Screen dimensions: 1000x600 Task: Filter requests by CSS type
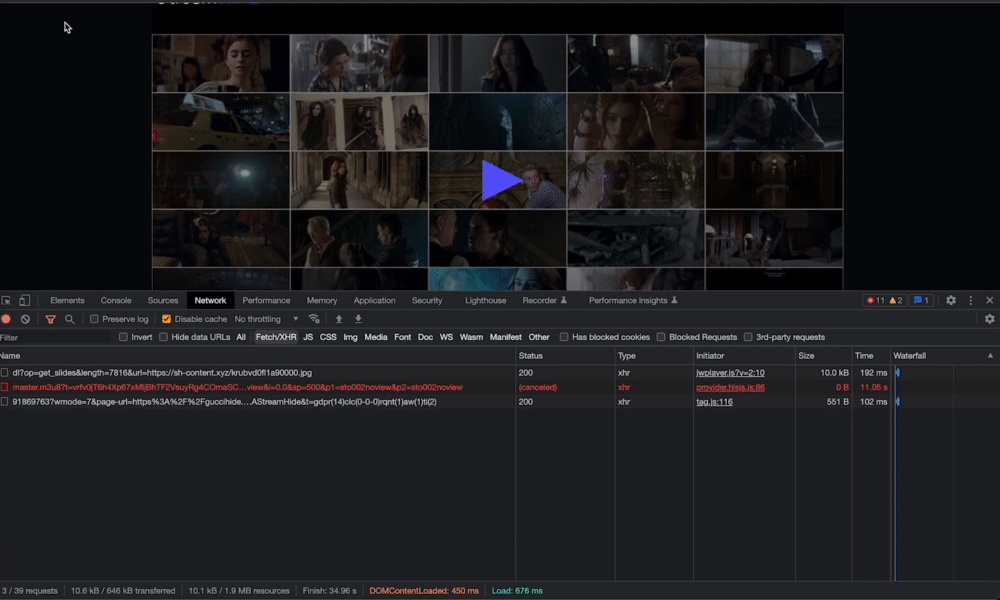tap(328, 337)
